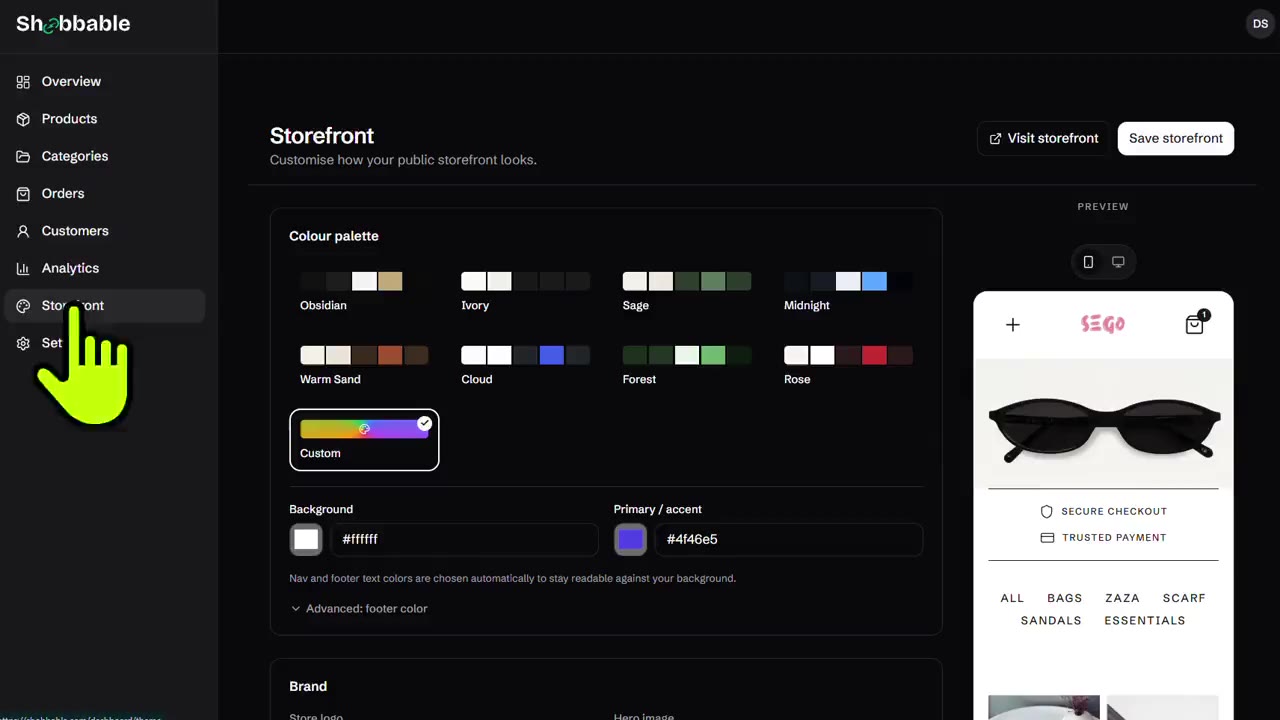The height and width of the screenshot is (720, 1280).
Task: Select the Obsidian colour palette
Action: click(x=364, y=291)
